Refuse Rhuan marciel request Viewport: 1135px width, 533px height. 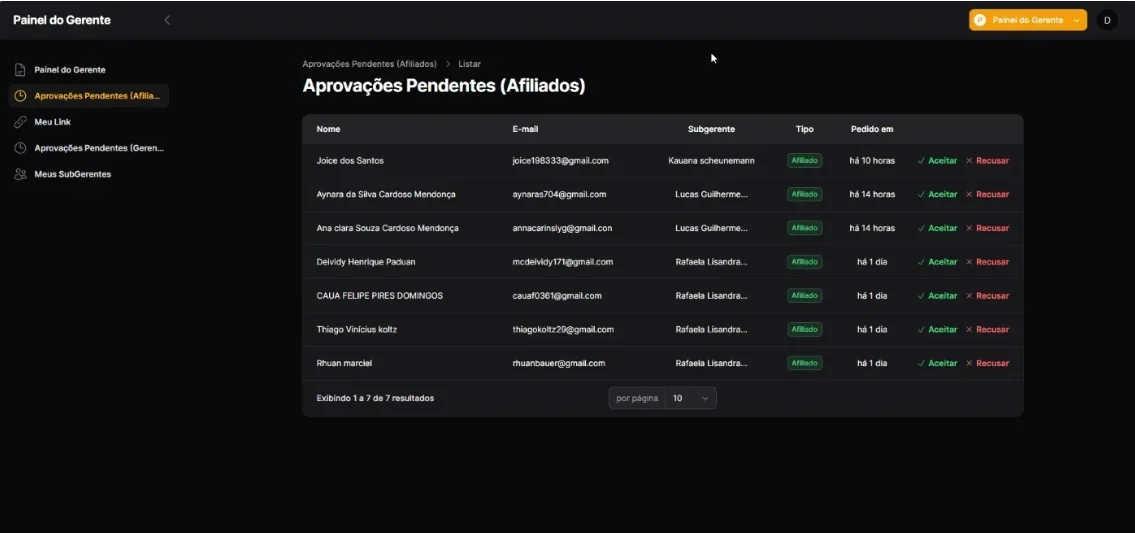tap(987, 364)
